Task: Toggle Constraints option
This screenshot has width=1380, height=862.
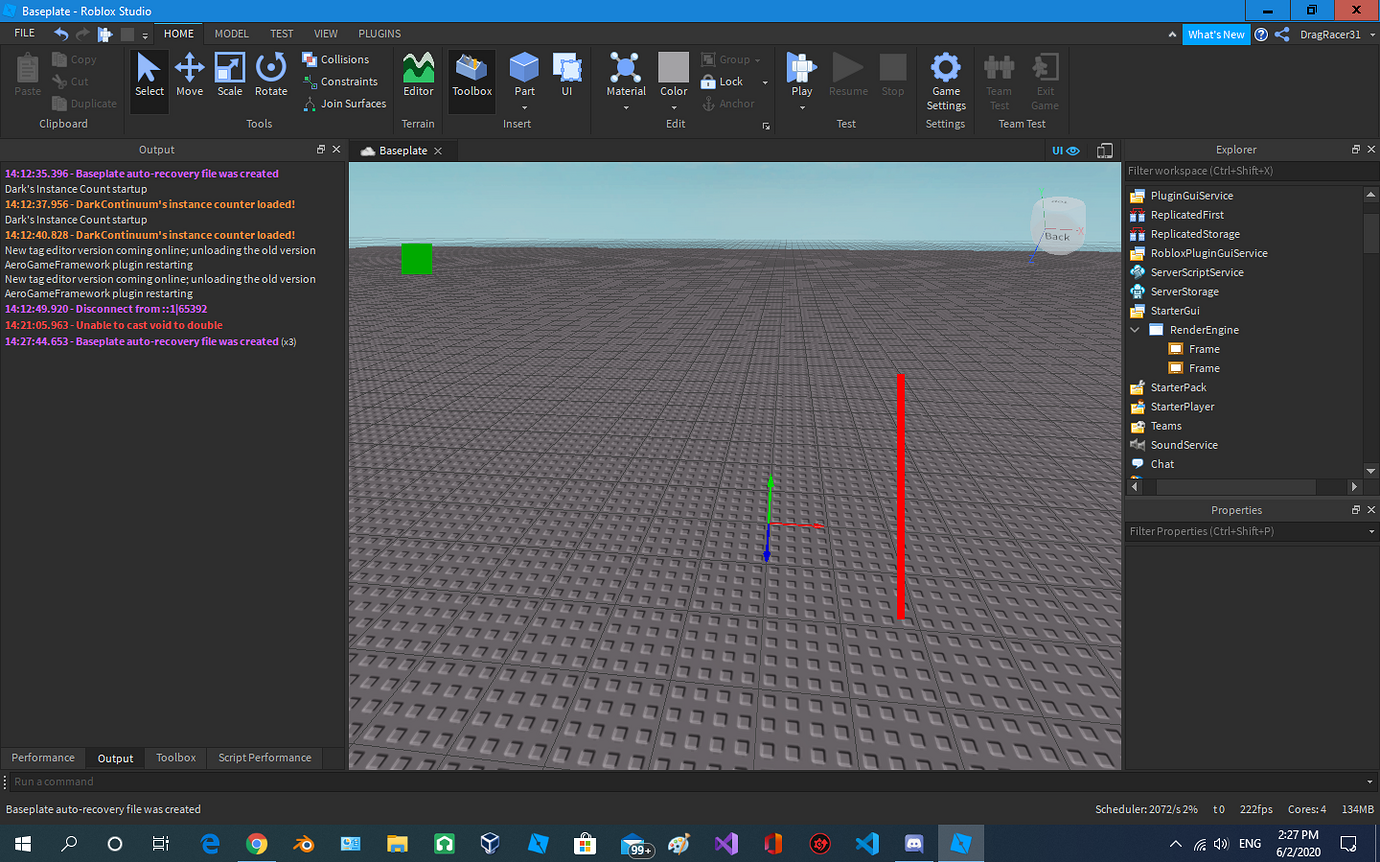Action: (x=340, y=82)
